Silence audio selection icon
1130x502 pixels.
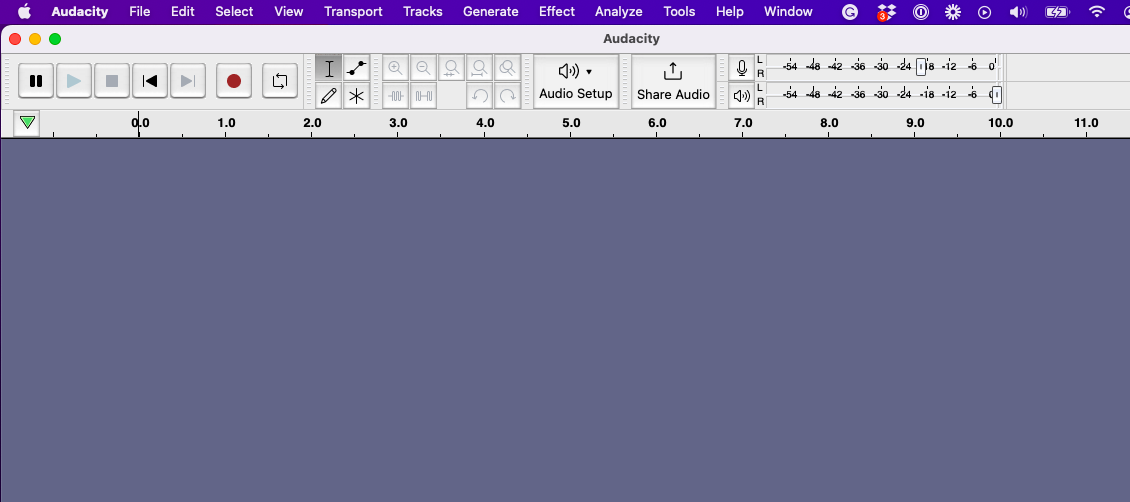point(423,95)
